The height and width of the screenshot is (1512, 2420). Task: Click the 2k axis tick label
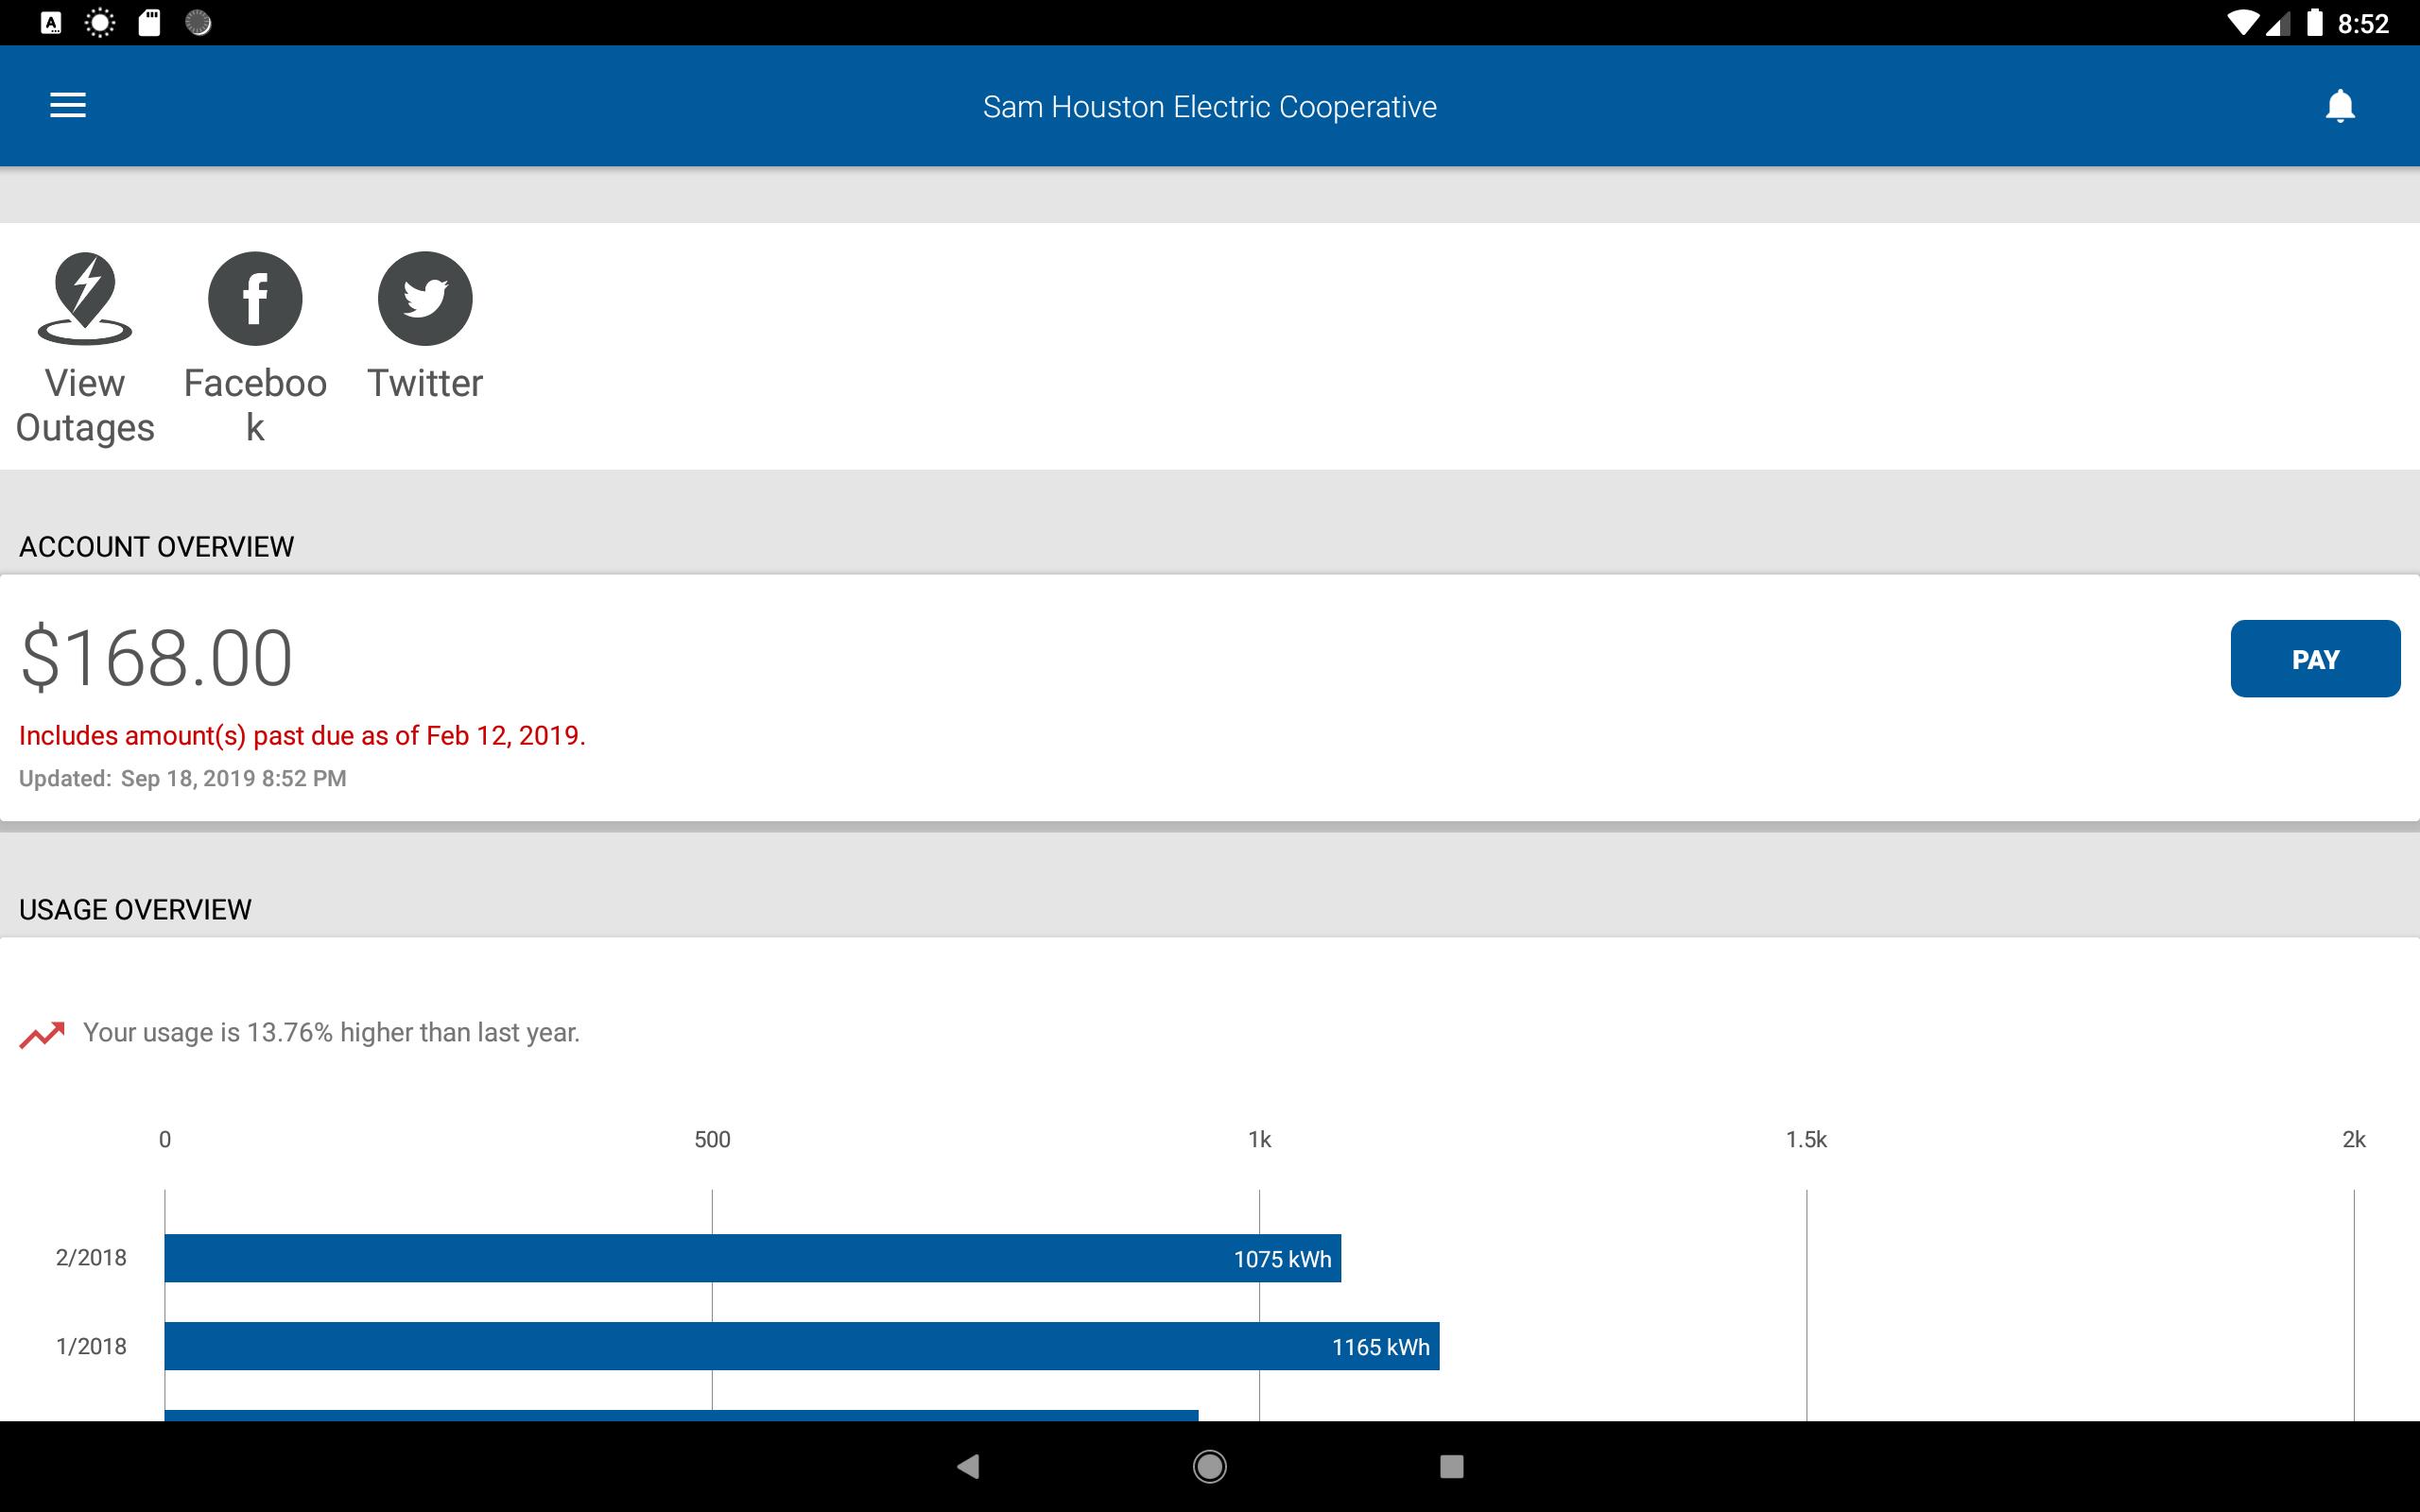click(2353, 1140)
